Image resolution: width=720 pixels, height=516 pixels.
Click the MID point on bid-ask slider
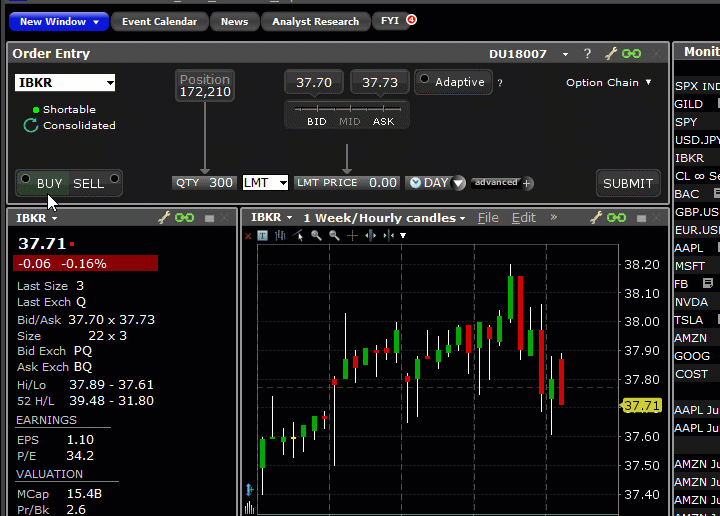click(349, 122)
